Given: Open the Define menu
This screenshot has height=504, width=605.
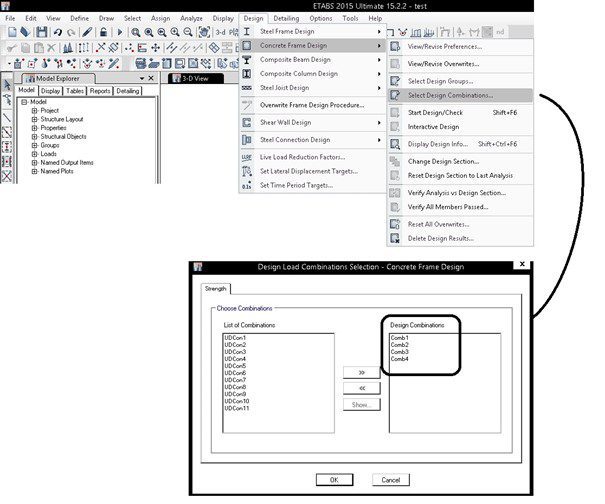Looking at the screenshot, I should click(x=79, y=18).
